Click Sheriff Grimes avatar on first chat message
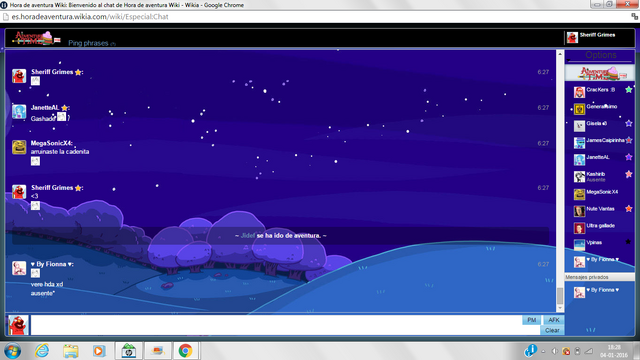 pyautogui.click(x=19, y=76)
